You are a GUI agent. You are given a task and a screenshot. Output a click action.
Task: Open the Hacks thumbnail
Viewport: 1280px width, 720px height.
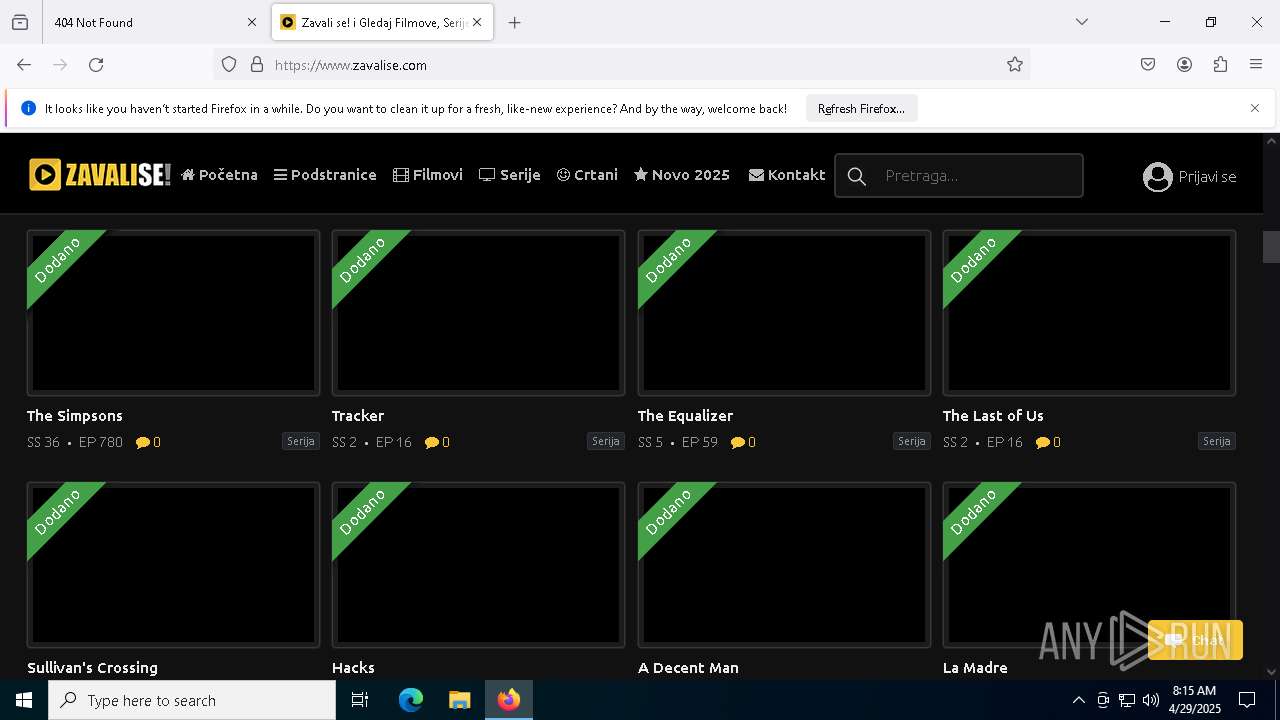478,565
